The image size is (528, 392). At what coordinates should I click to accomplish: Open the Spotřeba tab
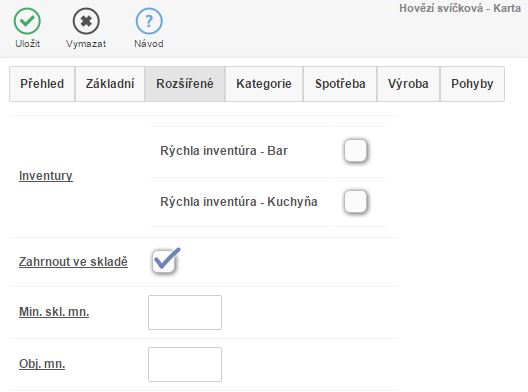coord(340,84)
